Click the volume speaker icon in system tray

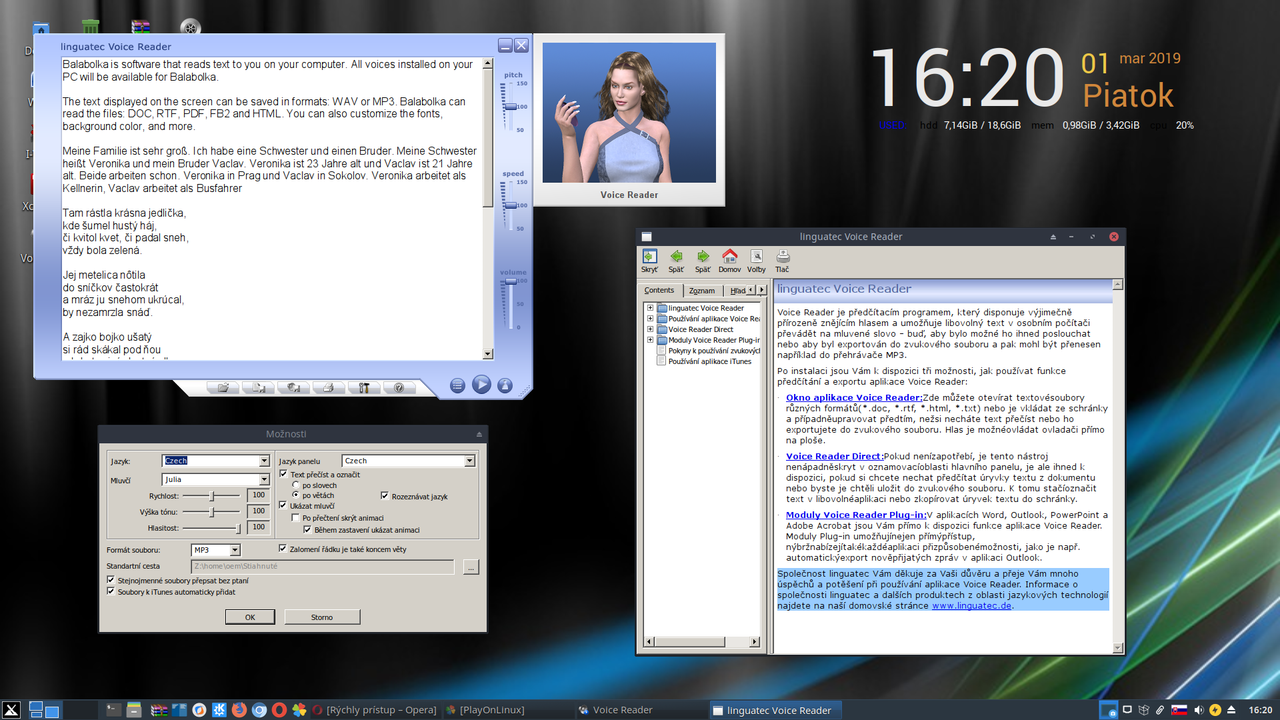pos(1199,710)
